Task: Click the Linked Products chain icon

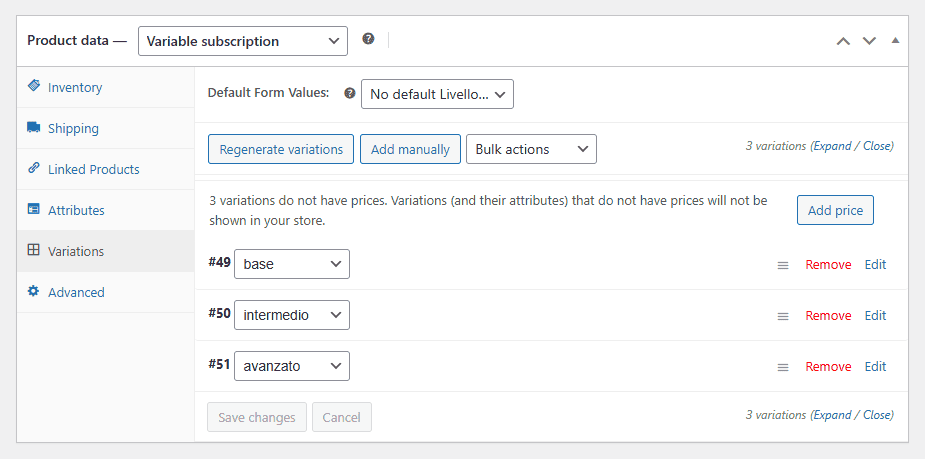Action: pos(34,168)
